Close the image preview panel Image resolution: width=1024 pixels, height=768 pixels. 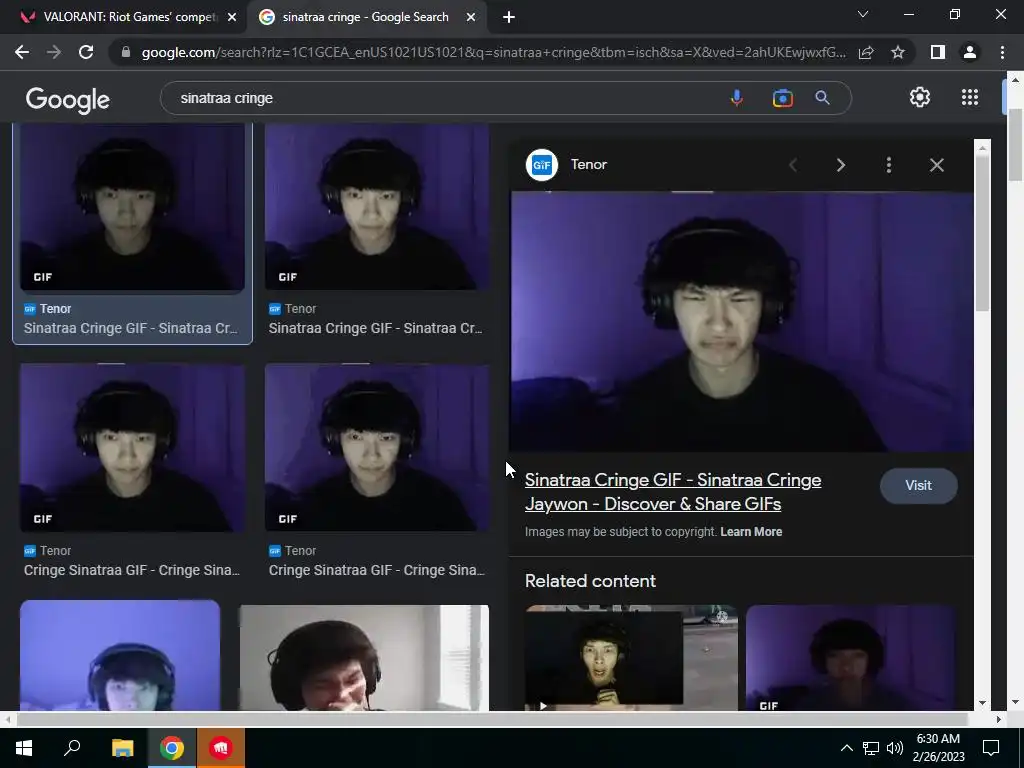936,165
